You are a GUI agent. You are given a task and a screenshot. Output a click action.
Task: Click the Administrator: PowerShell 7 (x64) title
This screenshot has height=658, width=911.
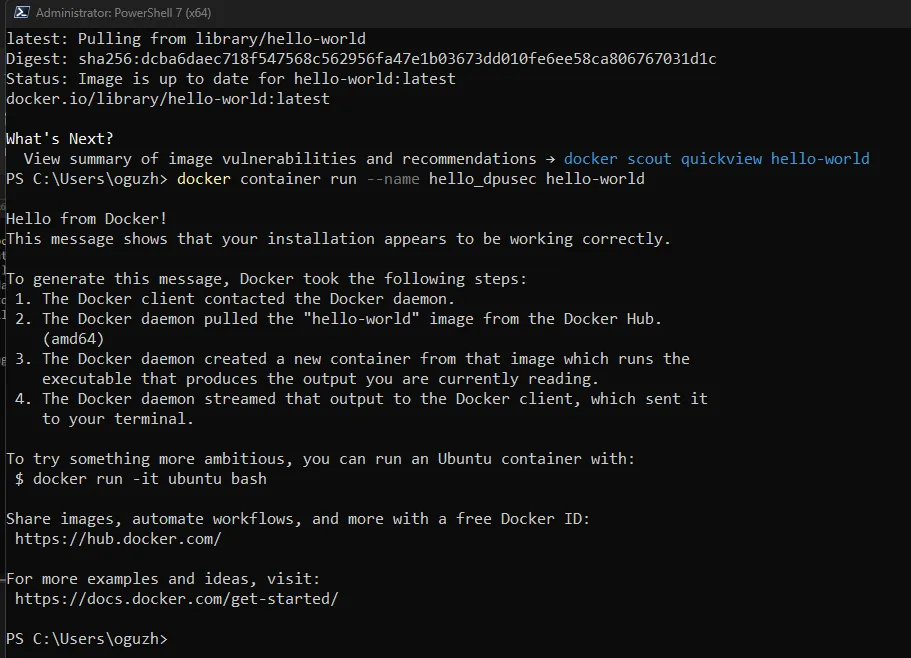pos(123,13)
